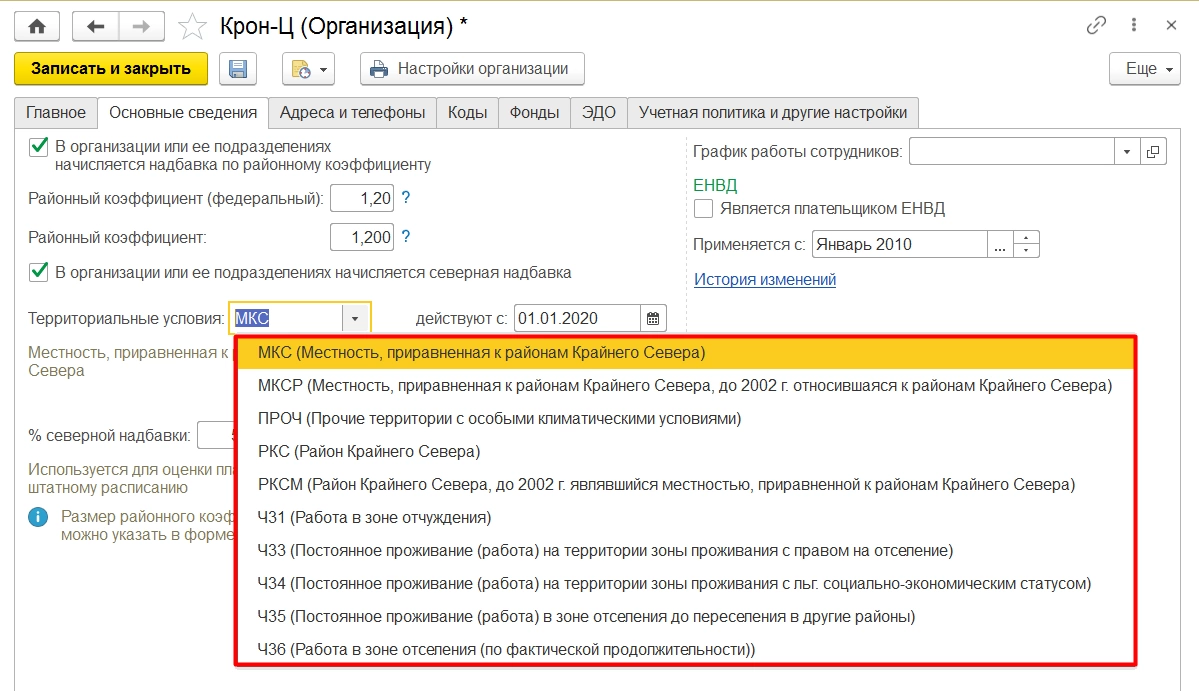Open История изменений link
Screen dimensions: 1199x691
pos(765,280)
